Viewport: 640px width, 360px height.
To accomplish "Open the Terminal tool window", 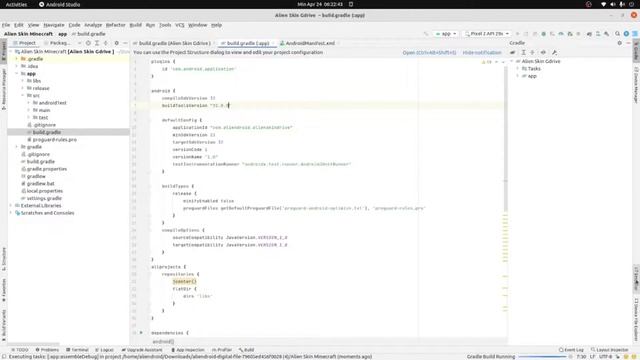I will pyautogui.click(x=77, y=350).
